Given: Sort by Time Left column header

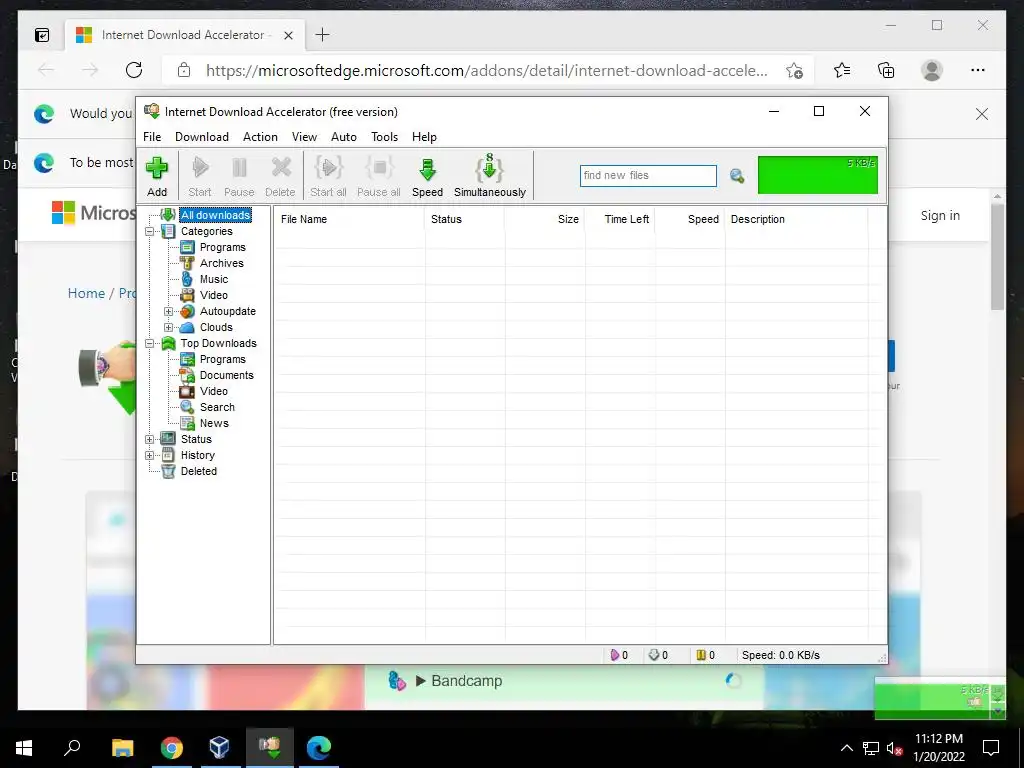Looking at the screenshot, I should 620,219.
